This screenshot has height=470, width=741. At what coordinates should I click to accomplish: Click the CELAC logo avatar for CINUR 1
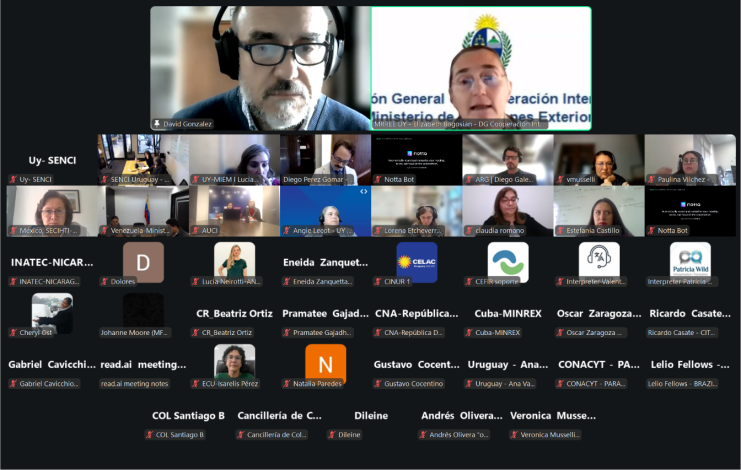coord(417,262)
